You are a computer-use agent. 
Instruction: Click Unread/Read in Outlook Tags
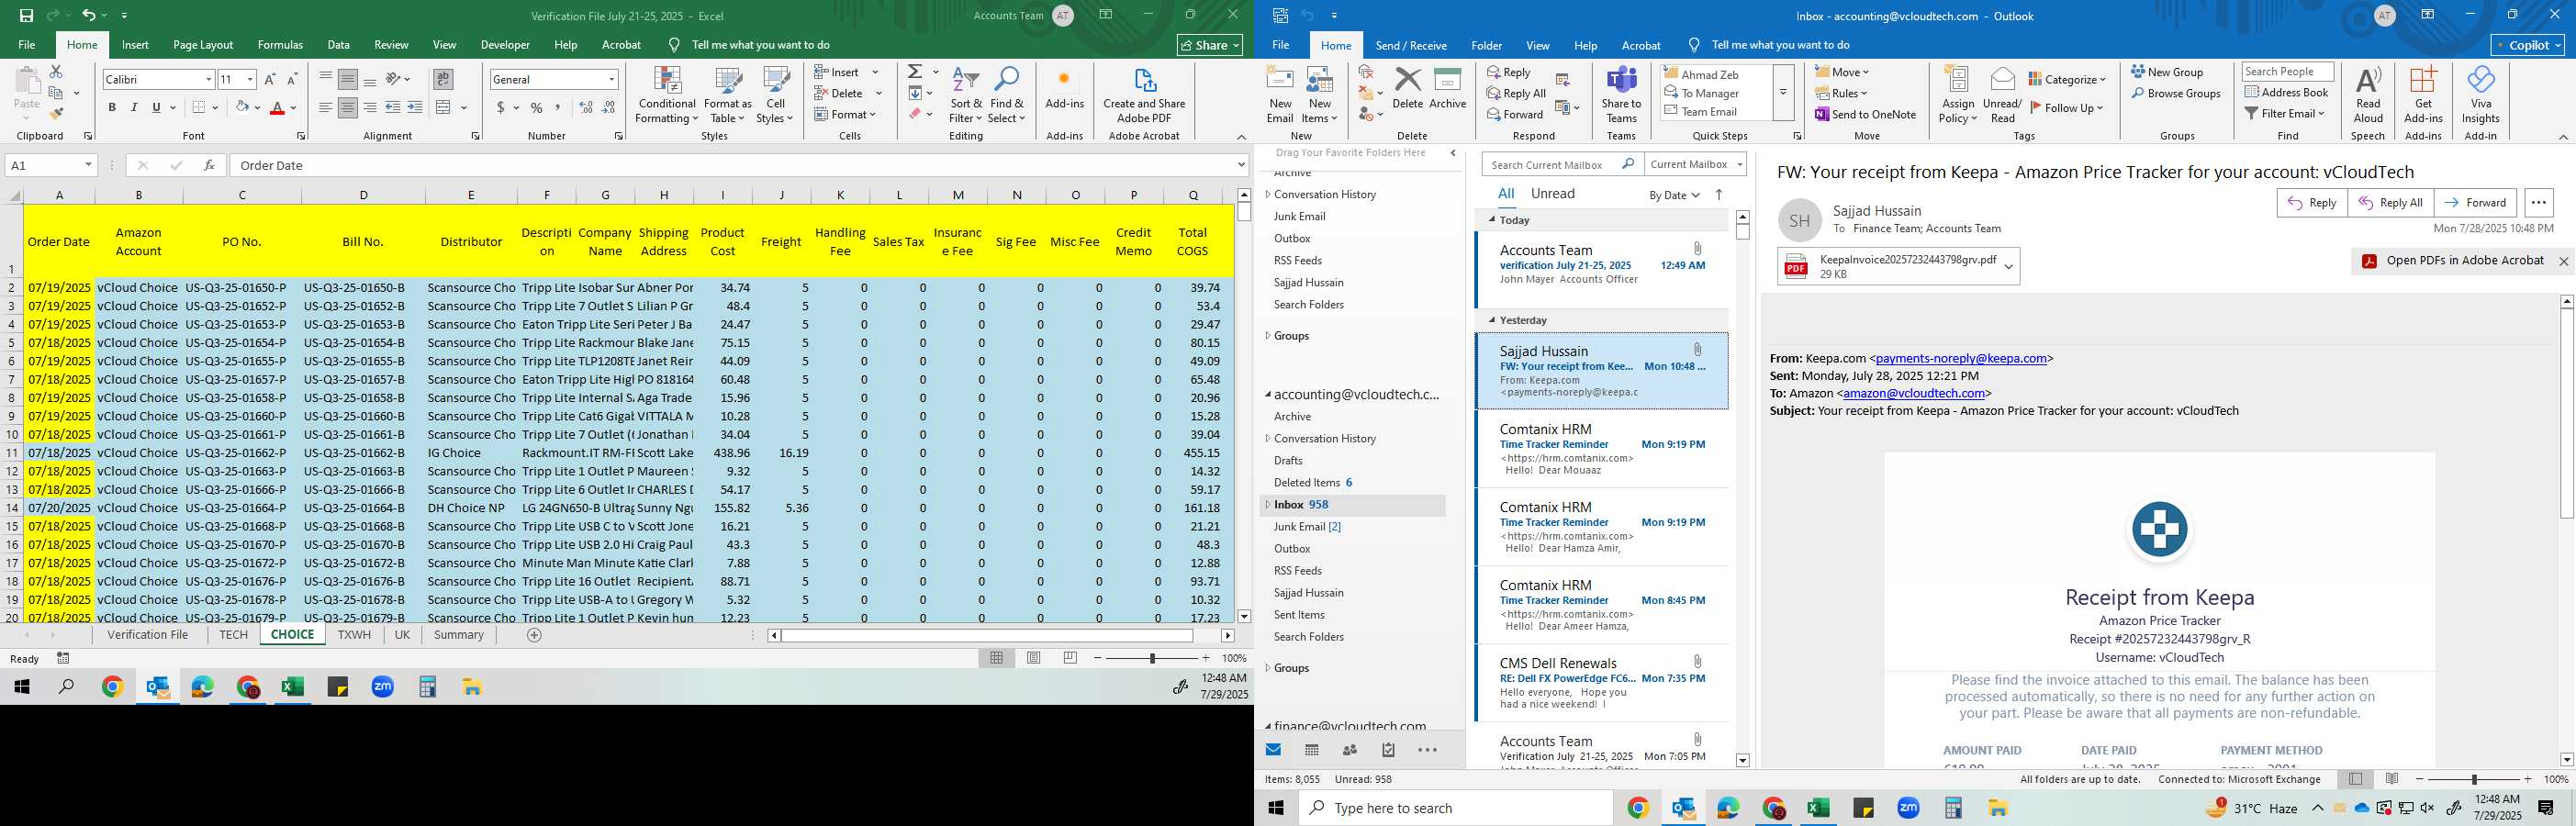[x=2002, y=95]
